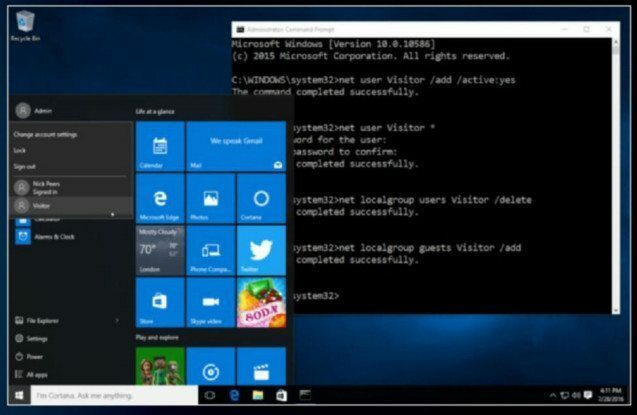Launch the Microsoft Edge tile

pyautogui.click(x=160, y=199)
